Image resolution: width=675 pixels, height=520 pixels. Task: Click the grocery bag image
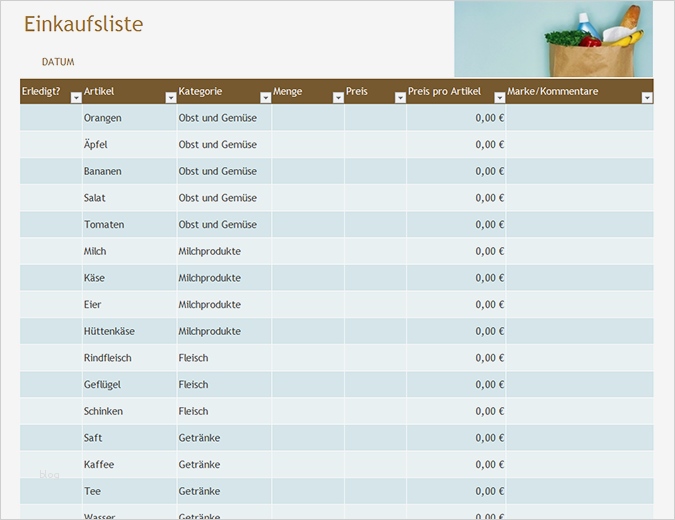554,39
